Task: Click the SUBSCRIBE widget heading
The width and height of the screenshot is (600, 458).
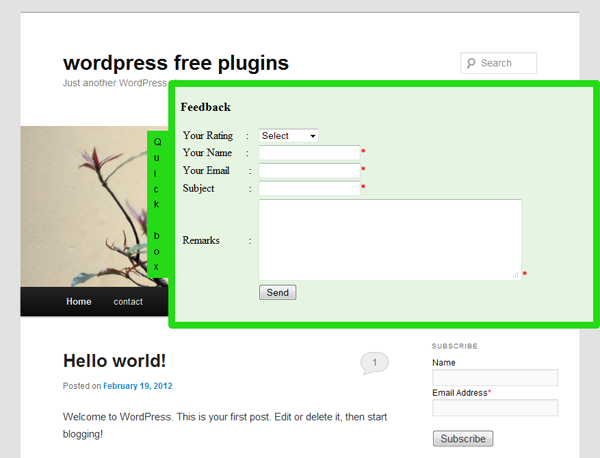Action: (x=455, y=346)
